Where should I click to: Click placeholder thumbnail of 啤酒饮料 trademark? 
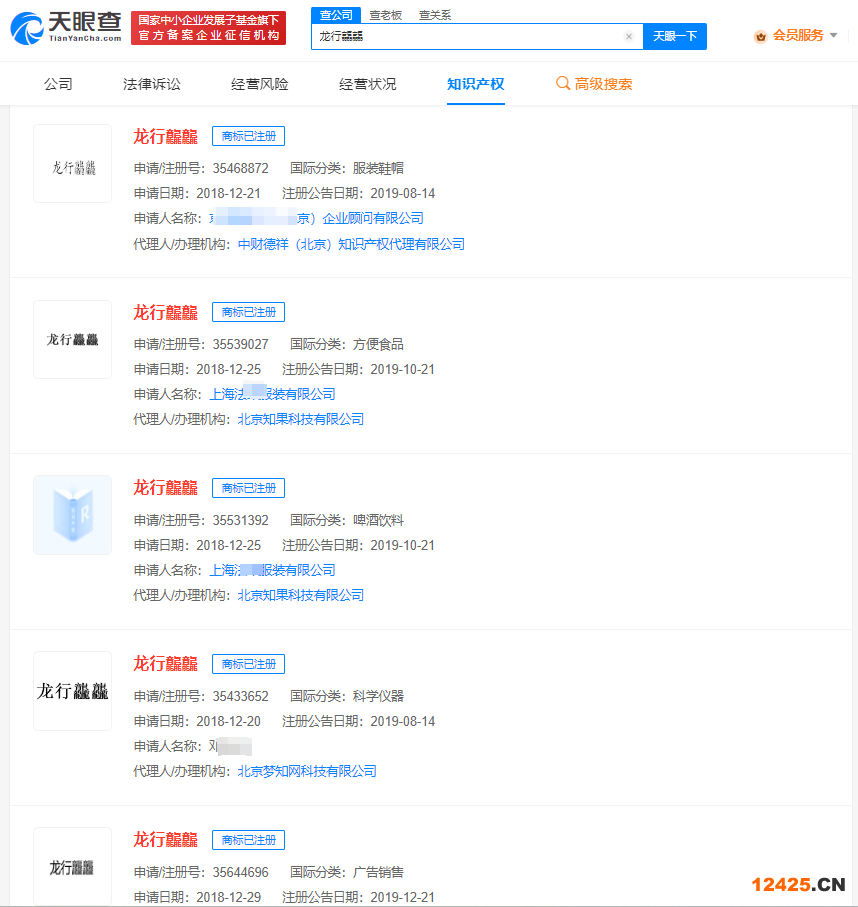point(73,515)
